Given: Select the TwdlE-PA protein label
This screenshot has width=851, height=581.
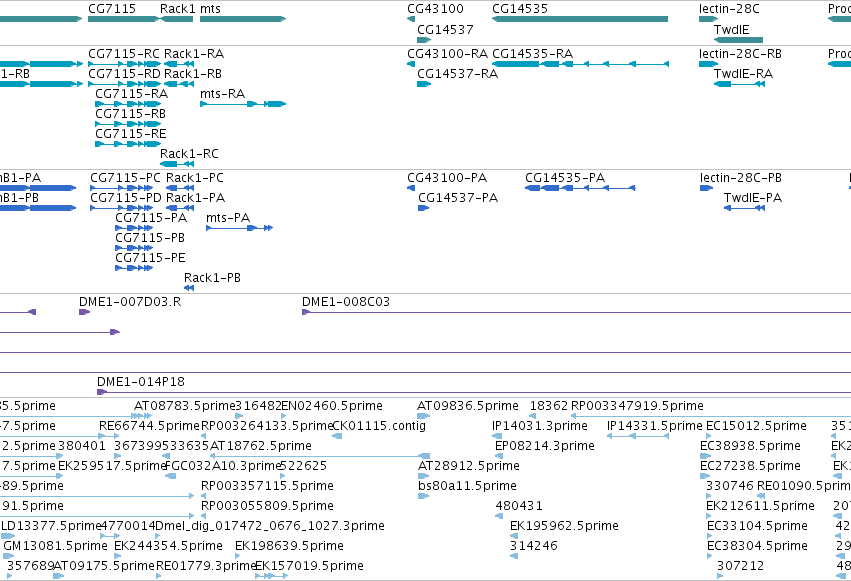Looking at the screenshot, I should tap(753, 198).
